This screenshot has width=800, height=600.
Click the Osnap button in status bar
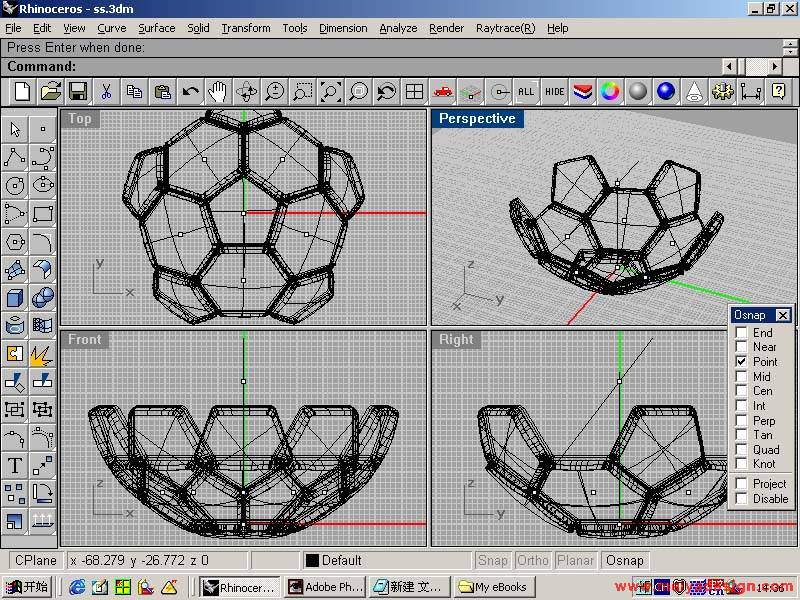[x=625, y=561]
